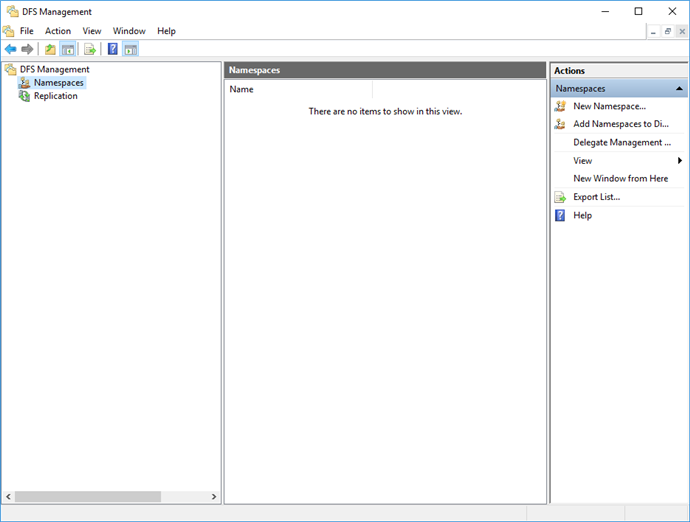The image size is (690, 522).
Task: Click Export List... action text
Action: tap(596, 197)
